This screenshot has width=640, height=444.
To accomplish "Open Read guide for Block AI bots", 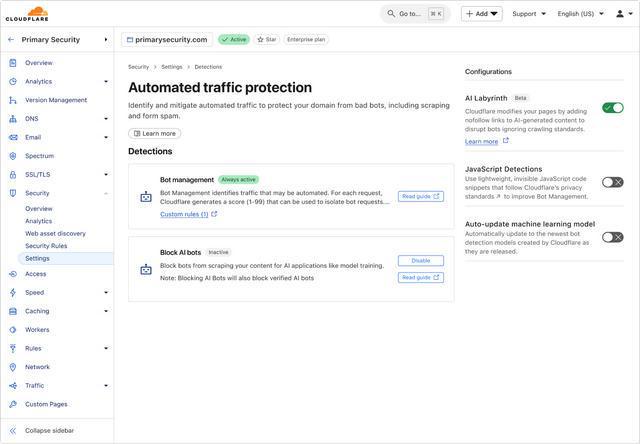I will coord(420,278).
